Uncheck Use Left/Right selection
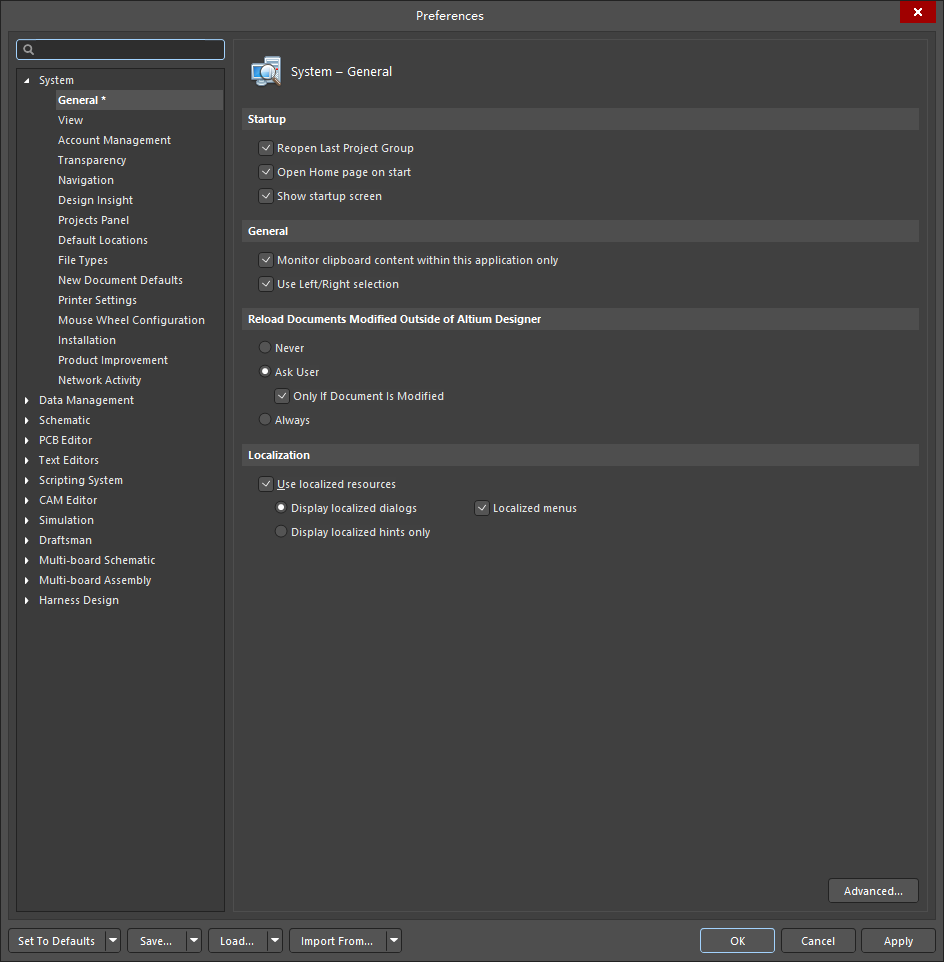 point(266,284)
